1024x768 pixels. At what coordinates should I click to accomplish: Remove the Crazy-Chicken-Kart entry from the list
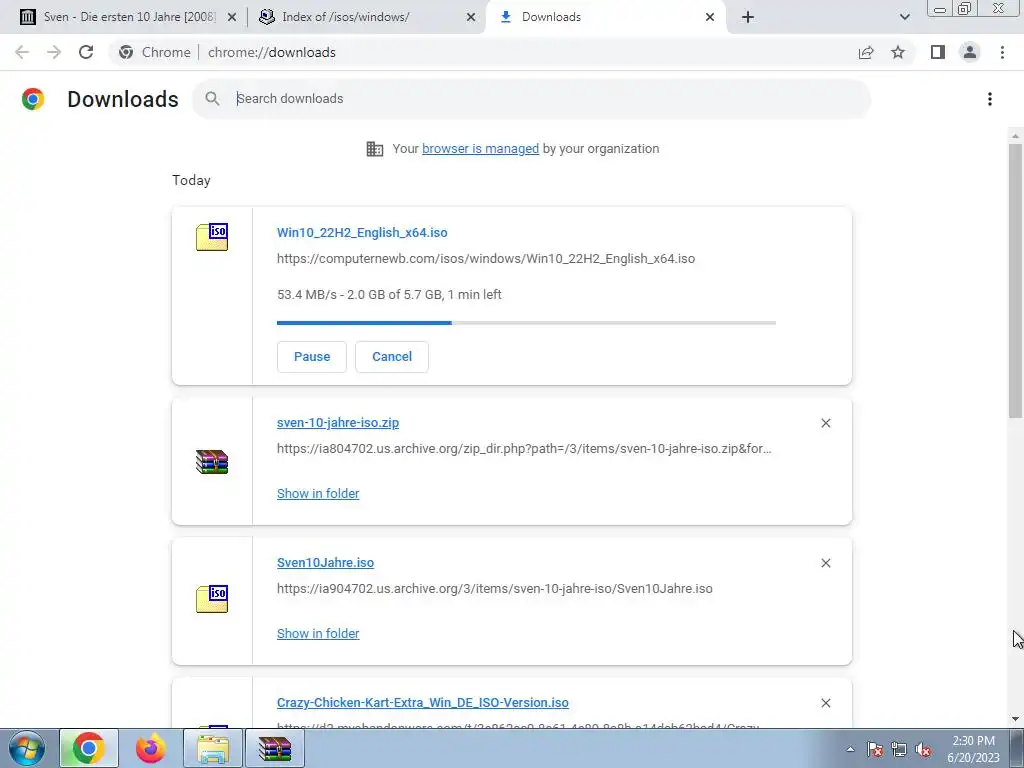point(825,703)
